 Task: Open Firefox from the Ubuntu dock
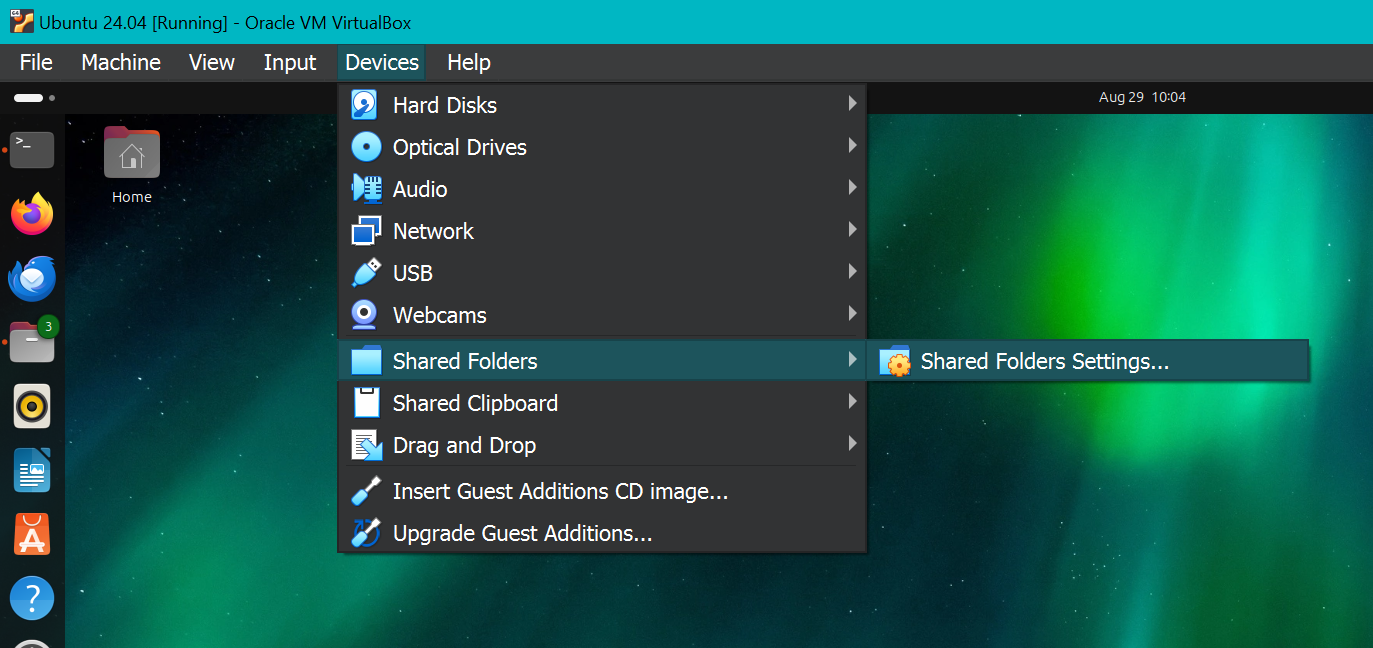click(32, 214)
